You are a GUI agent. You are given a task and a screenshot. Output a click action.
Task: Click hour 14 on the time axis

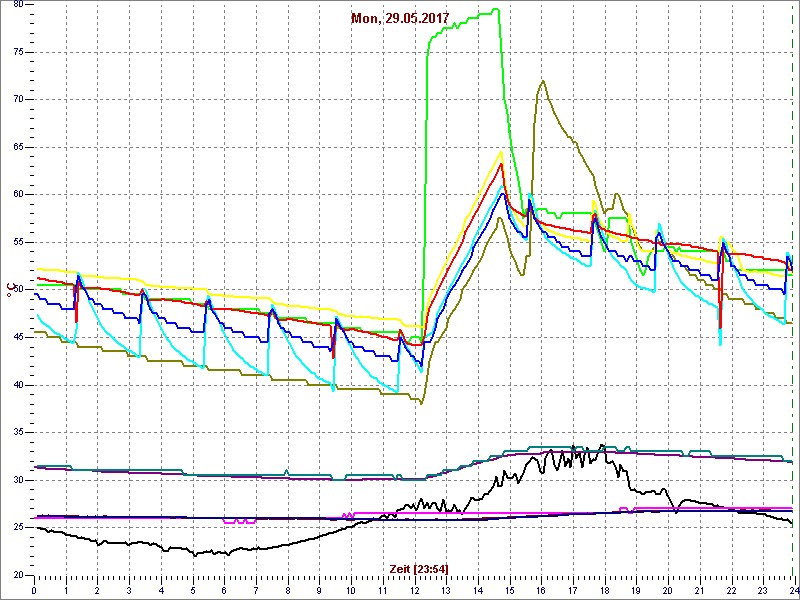pyautogui.click(x=478, y=591)
